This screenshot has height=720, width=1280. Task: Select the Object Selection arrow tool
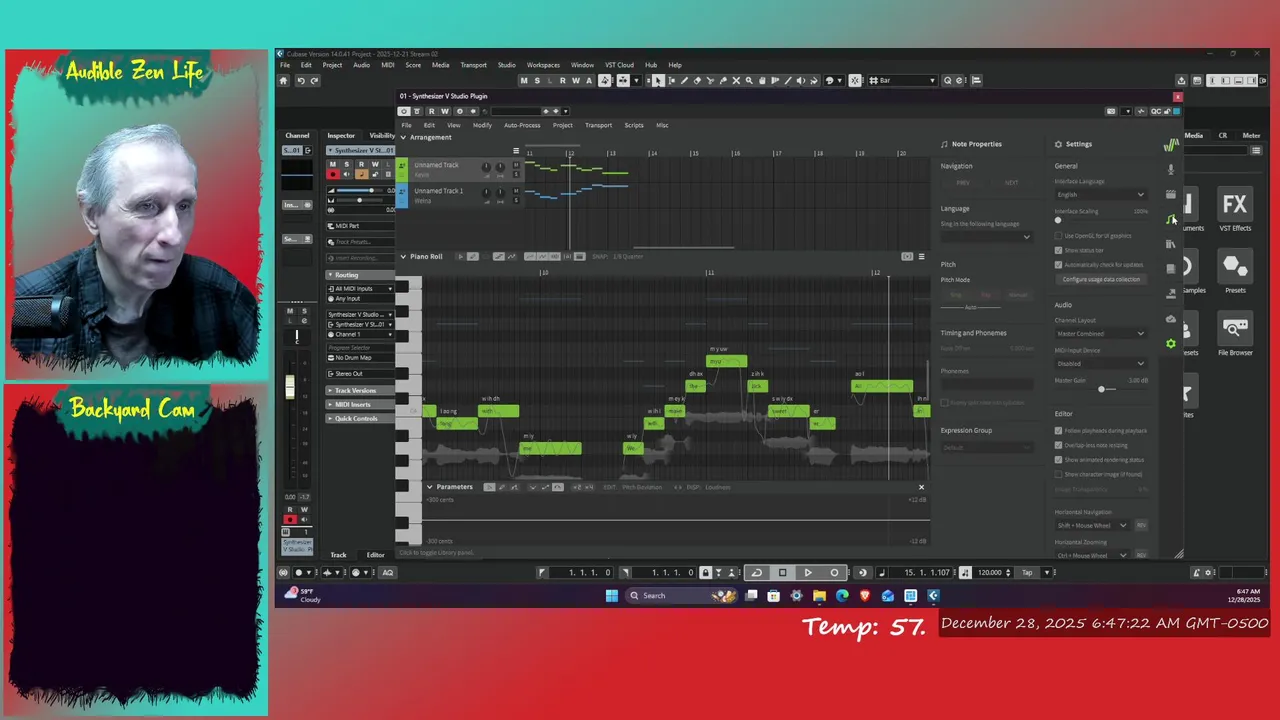coord(658,81)
